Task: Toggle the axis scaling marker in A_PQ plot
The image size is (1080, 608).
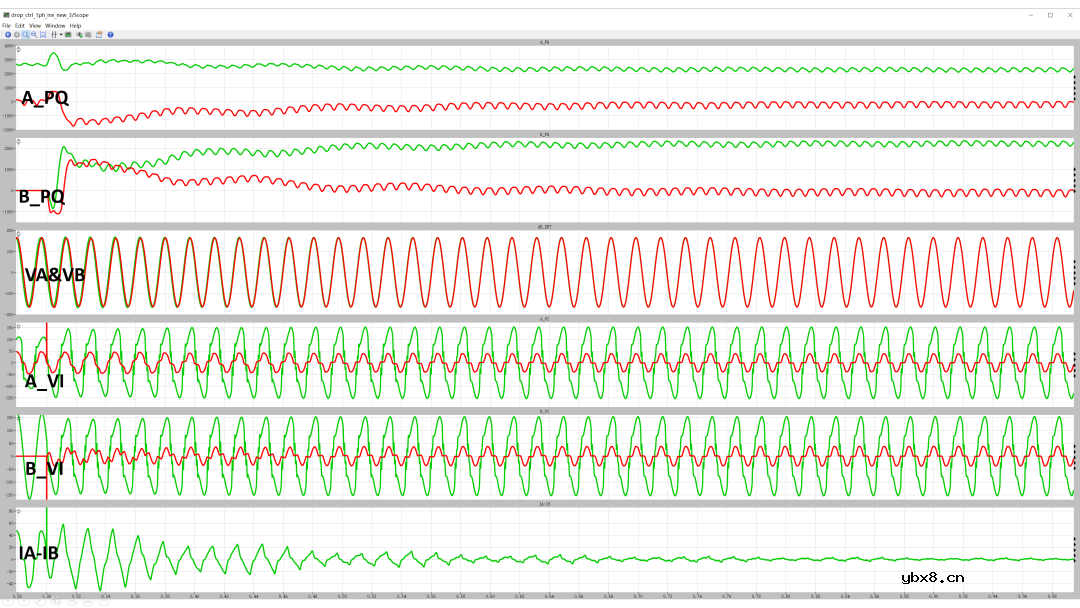Action: [19, 49]
